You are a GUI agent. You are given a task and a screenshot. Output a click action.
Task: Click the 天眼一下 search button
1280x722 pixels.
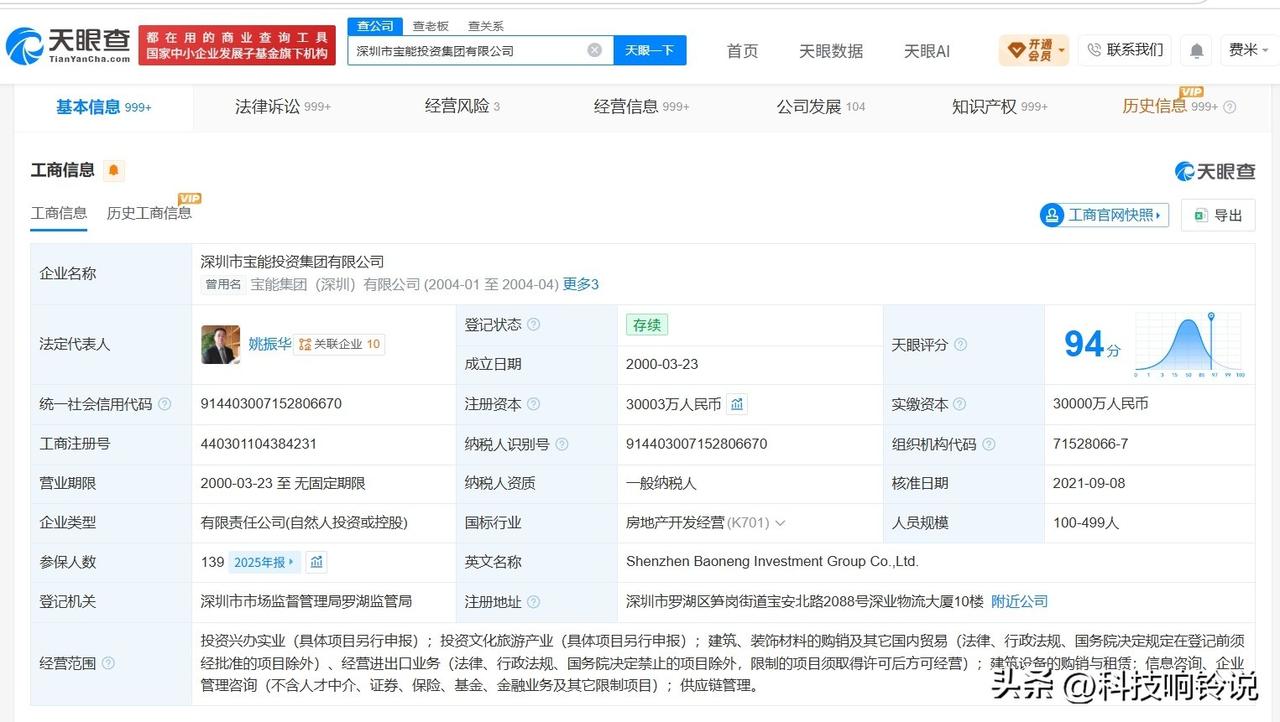650,50
